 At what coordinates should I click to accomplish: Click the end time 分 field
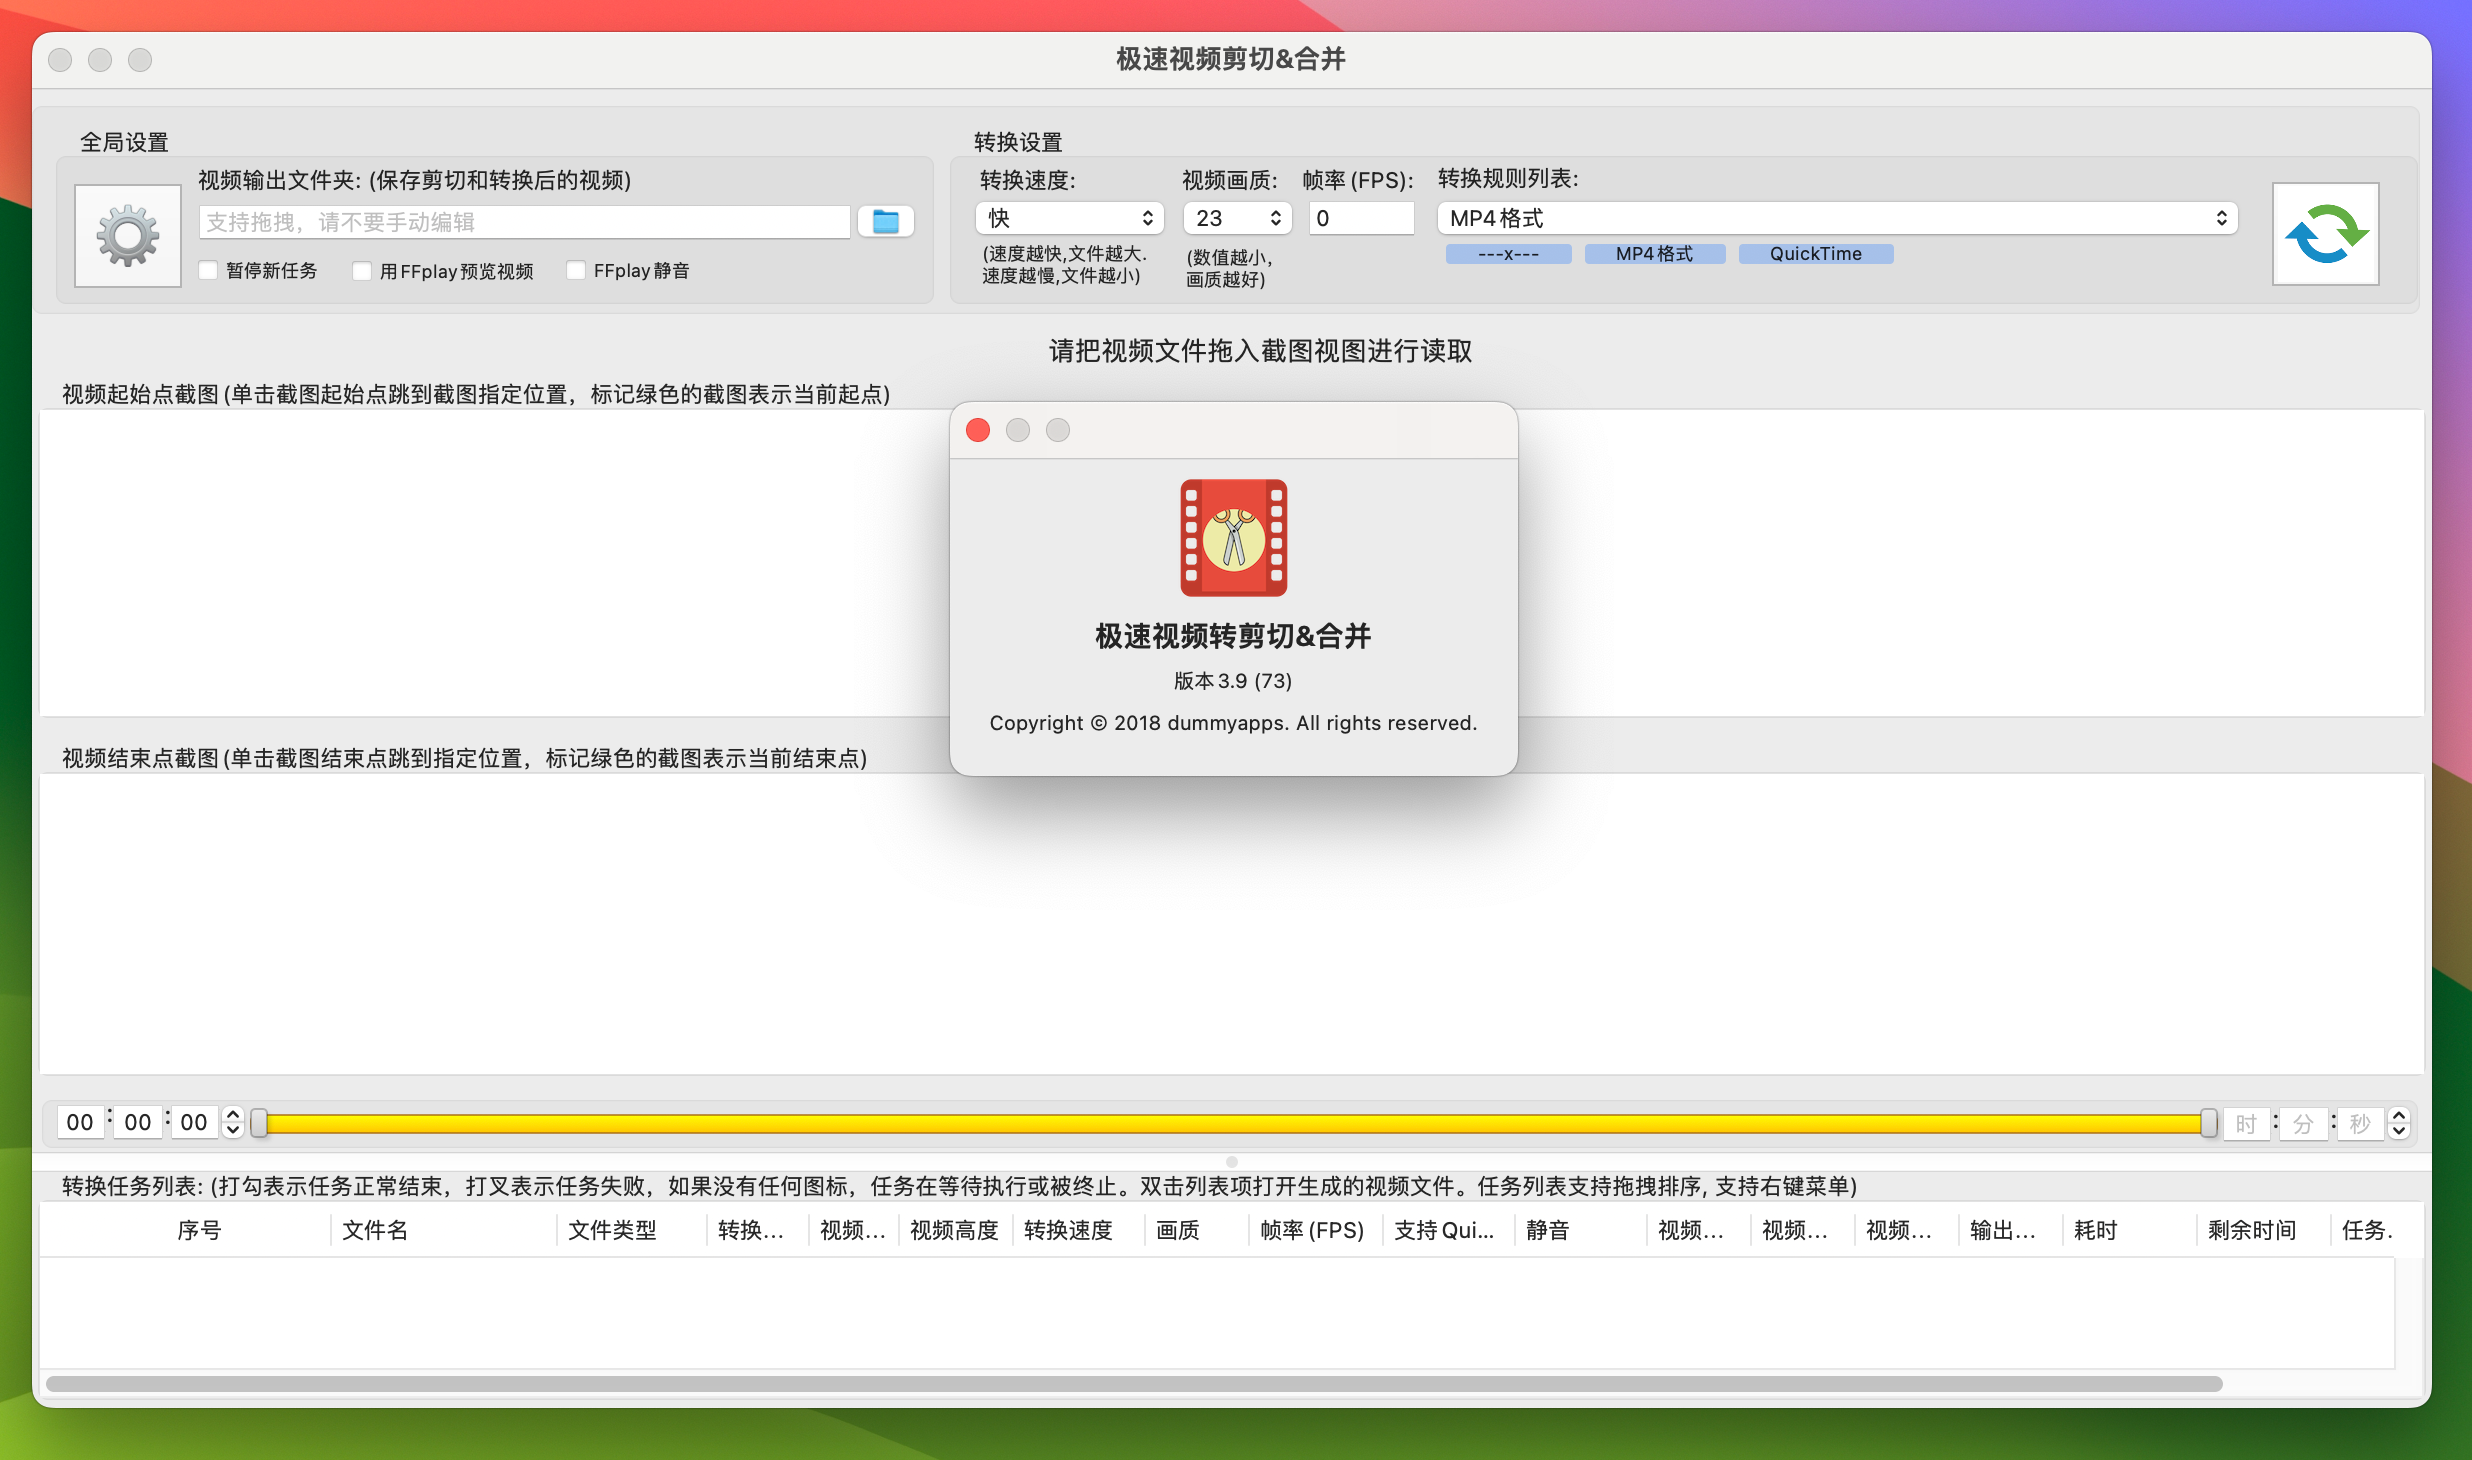click(x=2304, y=1124)
